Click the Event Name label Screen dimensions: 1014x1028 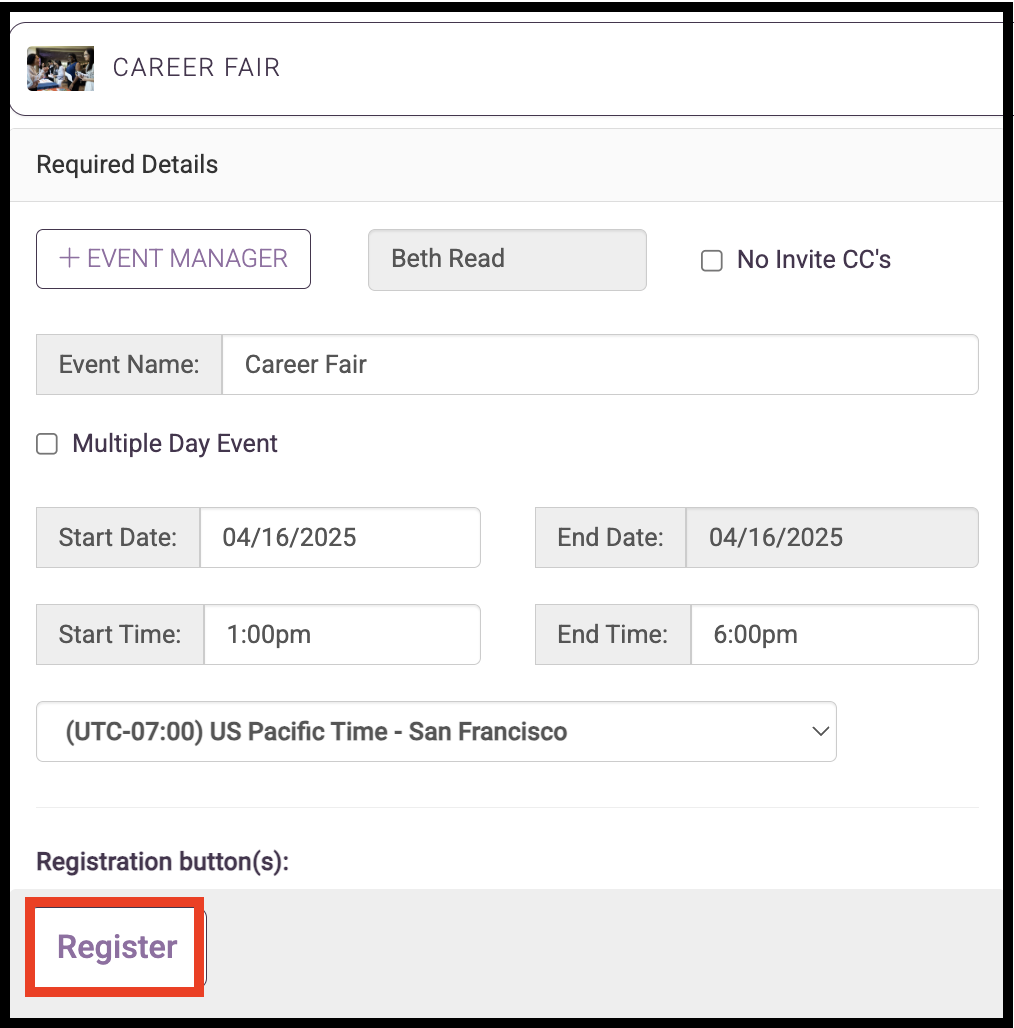pyautogui.click(x=129, y=365)
